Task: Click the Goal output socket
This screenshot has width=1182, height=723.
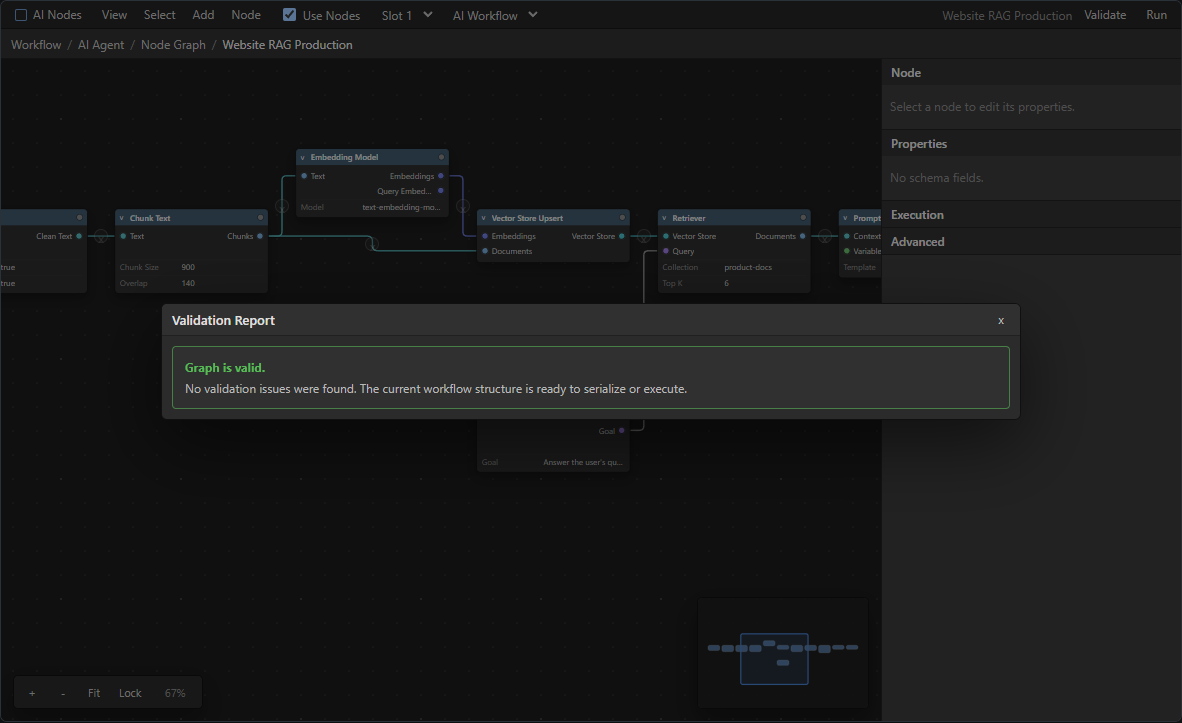Action: 622,430
